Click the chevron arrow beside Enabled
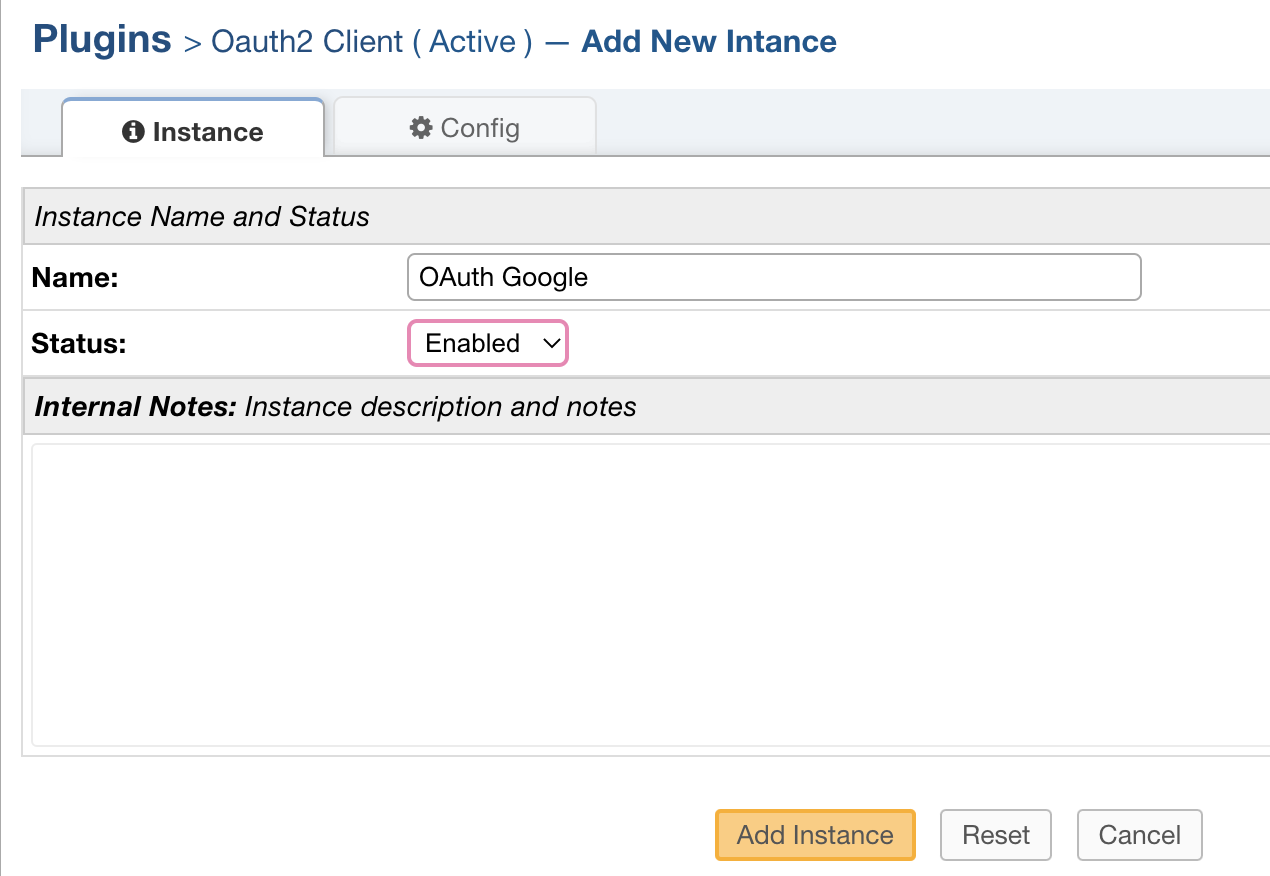Image resolution: width=1270 pixels, height=876 pixels. [x=551, y=343]
